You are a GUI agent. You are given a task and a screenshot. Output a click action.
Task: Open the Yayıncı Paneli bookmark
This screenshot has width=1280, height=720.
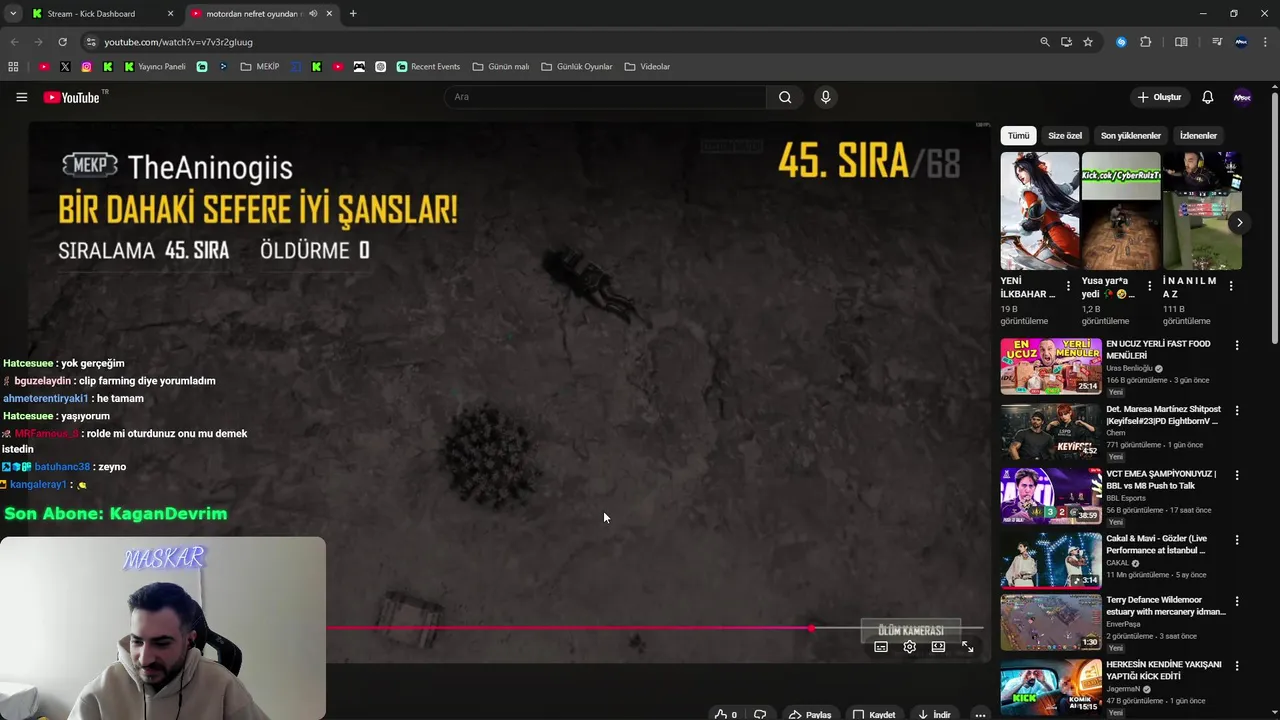(155, 67)
